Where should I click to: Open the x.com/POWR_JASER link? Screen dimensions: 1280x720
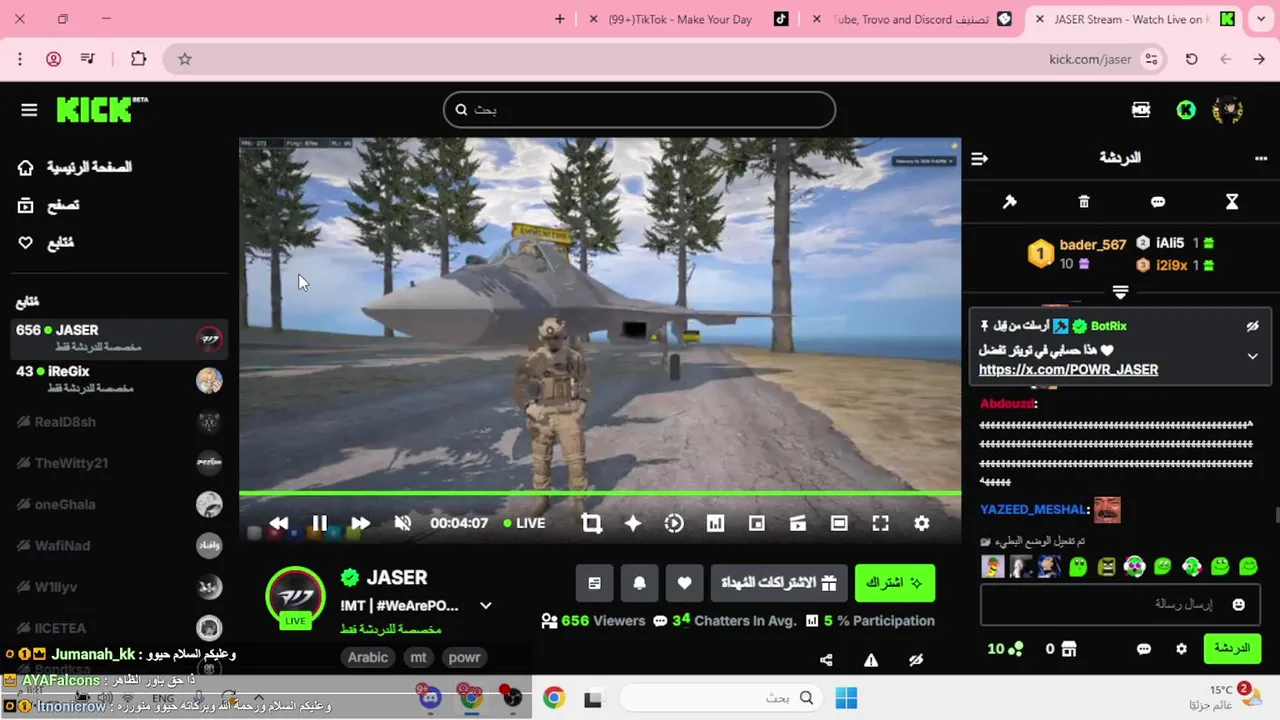click(x=1068, y=369)
